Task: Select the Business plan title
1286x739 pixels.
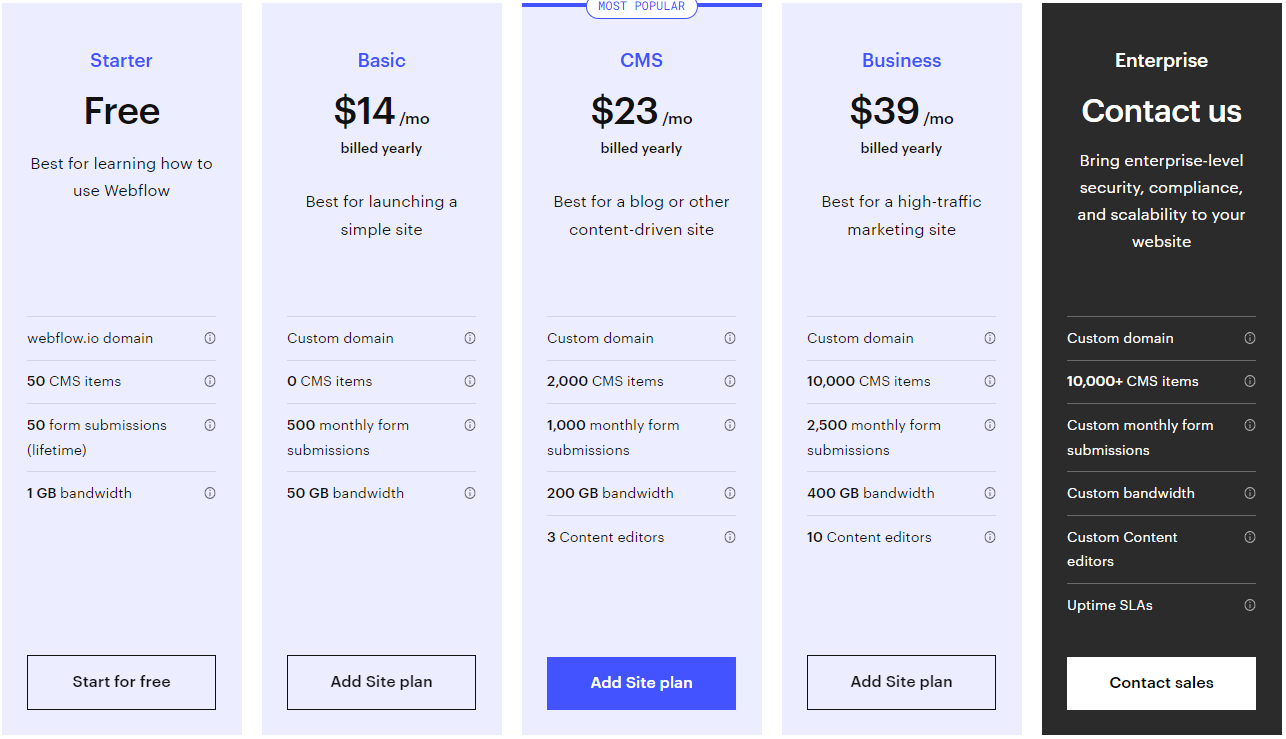Action: [901, 60]
